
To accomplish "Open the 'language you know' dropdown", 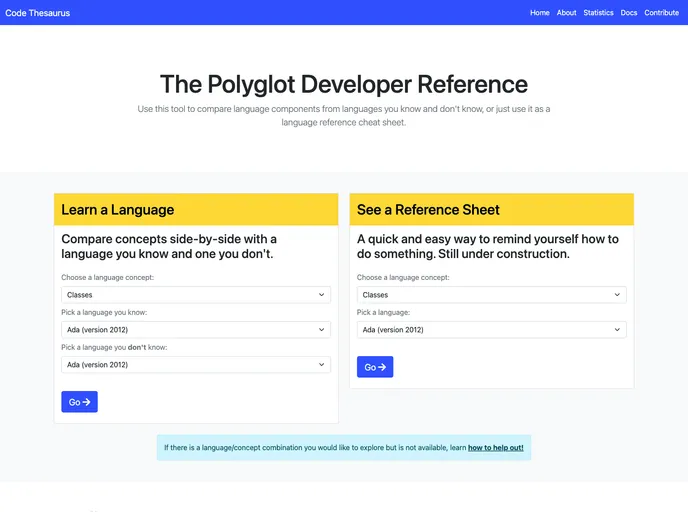I will point(196,329).
